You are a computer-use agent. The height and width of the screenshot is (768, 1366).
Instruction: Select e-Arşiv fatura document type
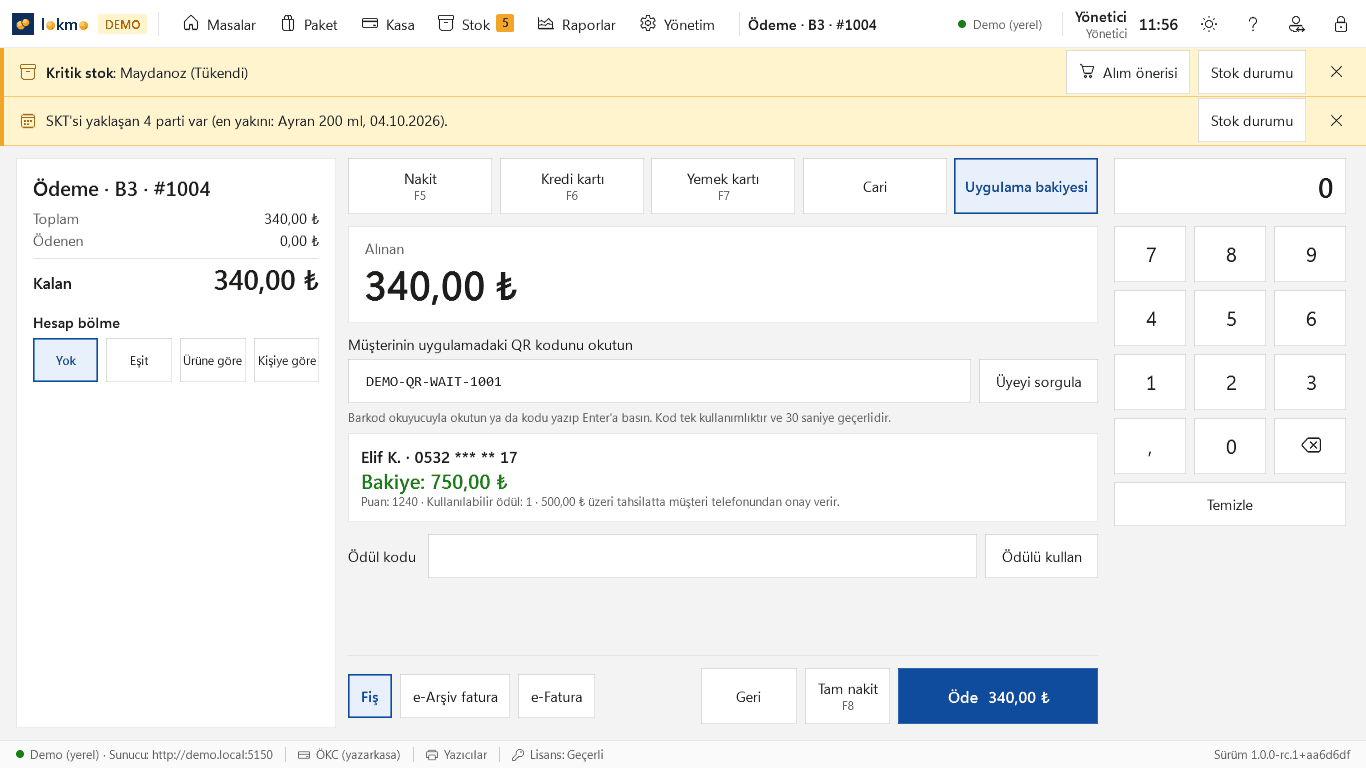pos(455,696)
